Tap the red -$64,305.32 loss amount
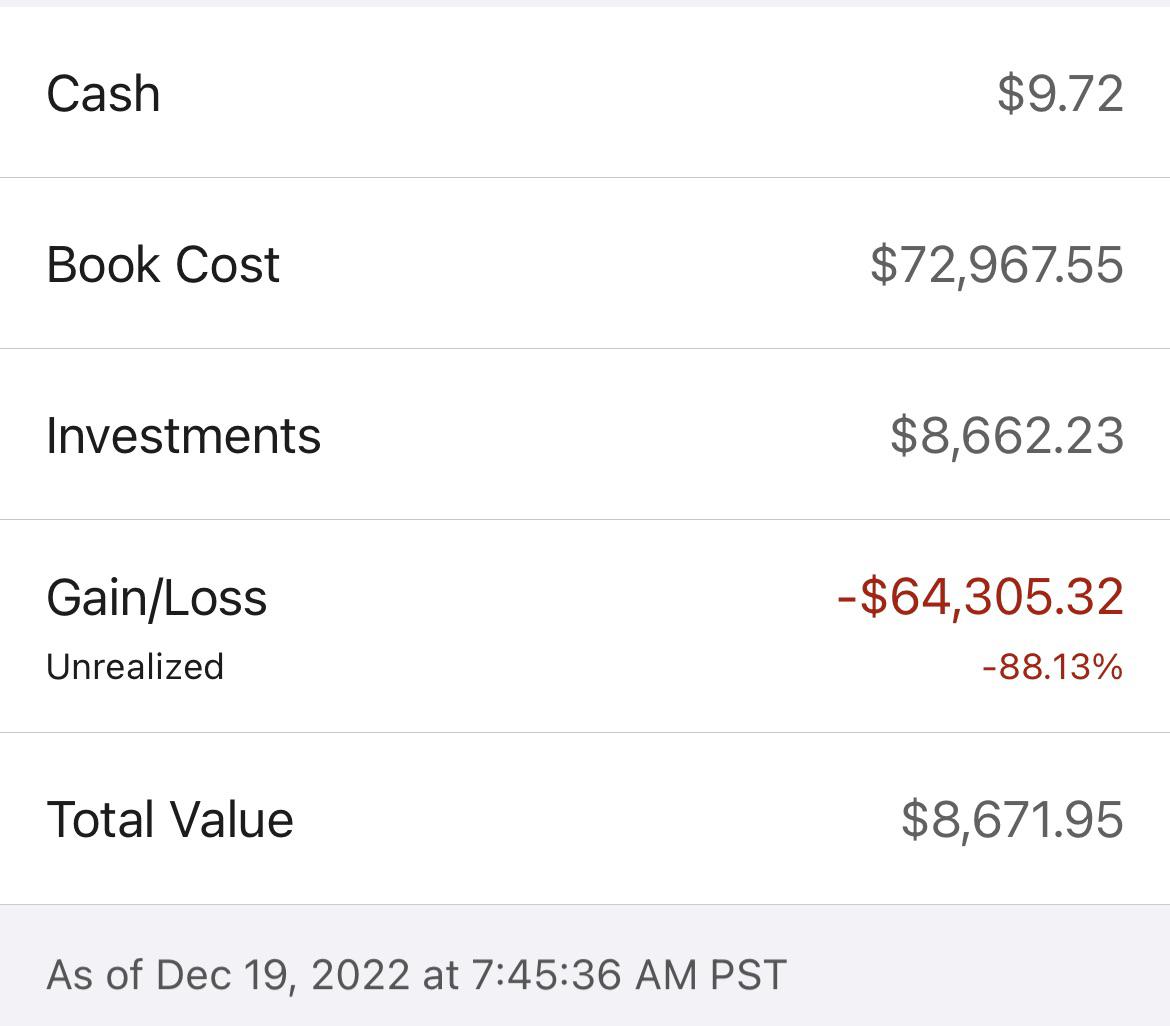The height and width of the screenshot is (1026, 1170). pos(980,597)
